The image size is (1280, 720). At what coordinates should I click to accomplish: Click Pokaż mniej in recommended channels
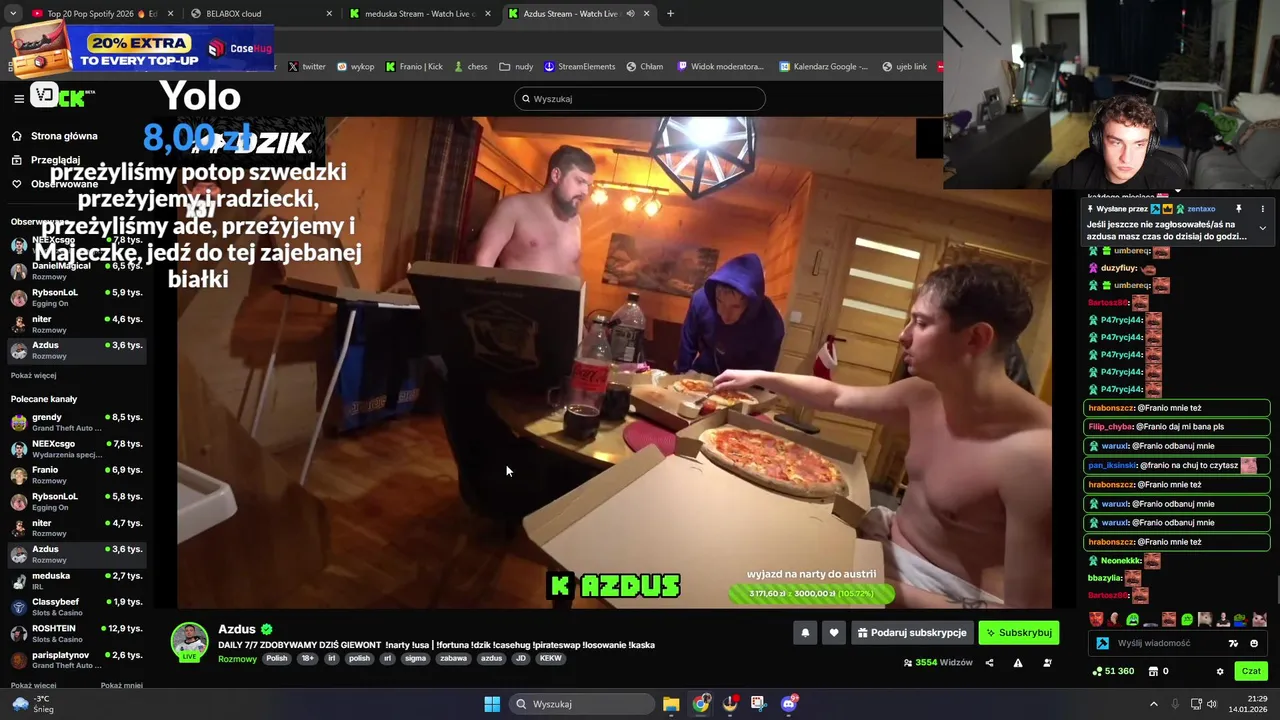click(x=121, y=685)
